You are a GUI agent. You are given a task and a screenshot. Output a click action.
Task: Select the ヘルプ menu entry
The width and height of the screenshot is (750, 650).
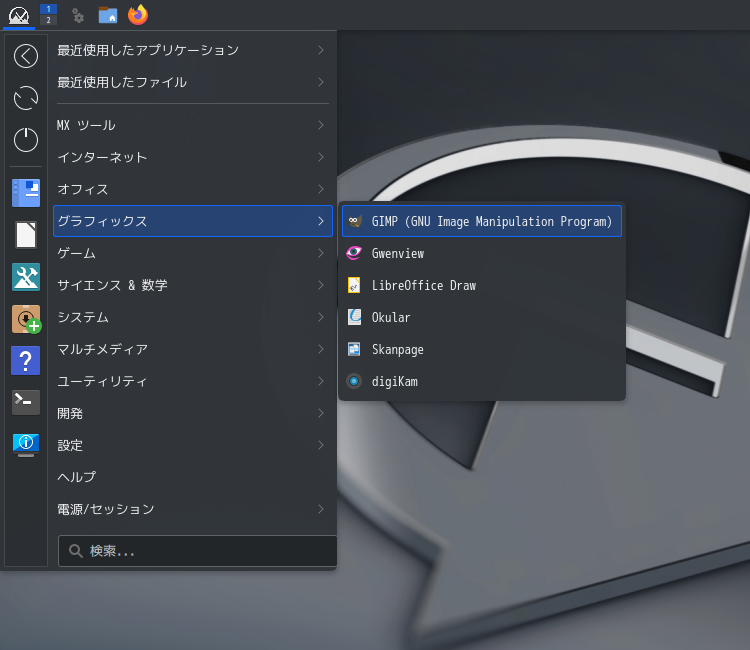193,477
